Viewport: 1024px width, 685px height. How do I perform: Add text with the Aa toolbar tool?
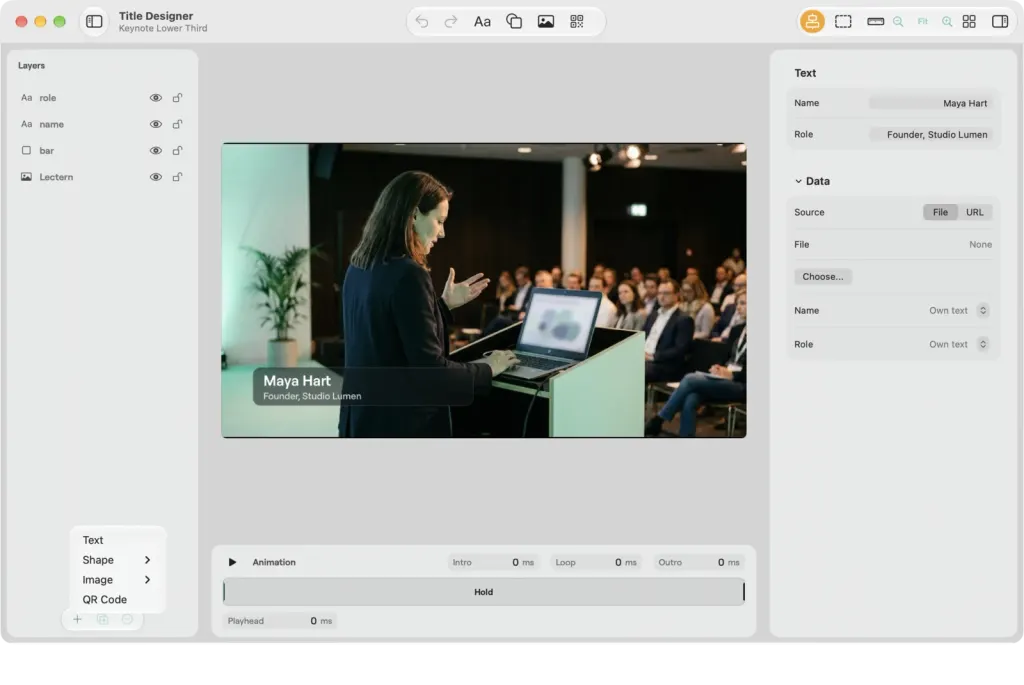pos(482,22)
